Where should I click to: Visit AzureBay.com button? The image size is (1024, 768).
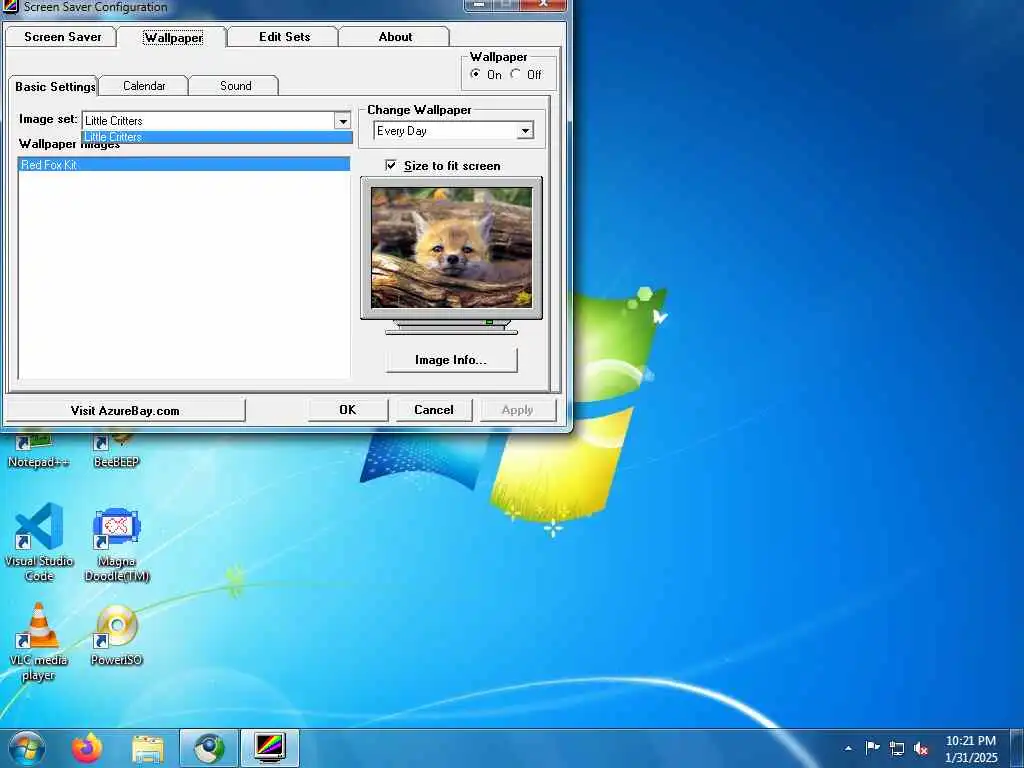click(125, 411)
